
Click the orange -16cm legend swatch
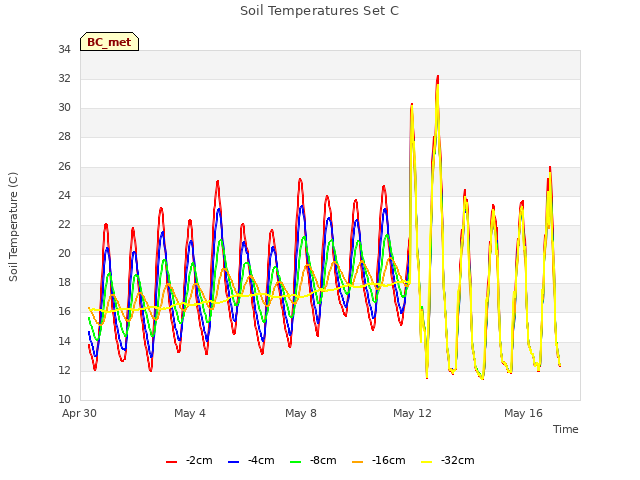(x=358, y=462)
